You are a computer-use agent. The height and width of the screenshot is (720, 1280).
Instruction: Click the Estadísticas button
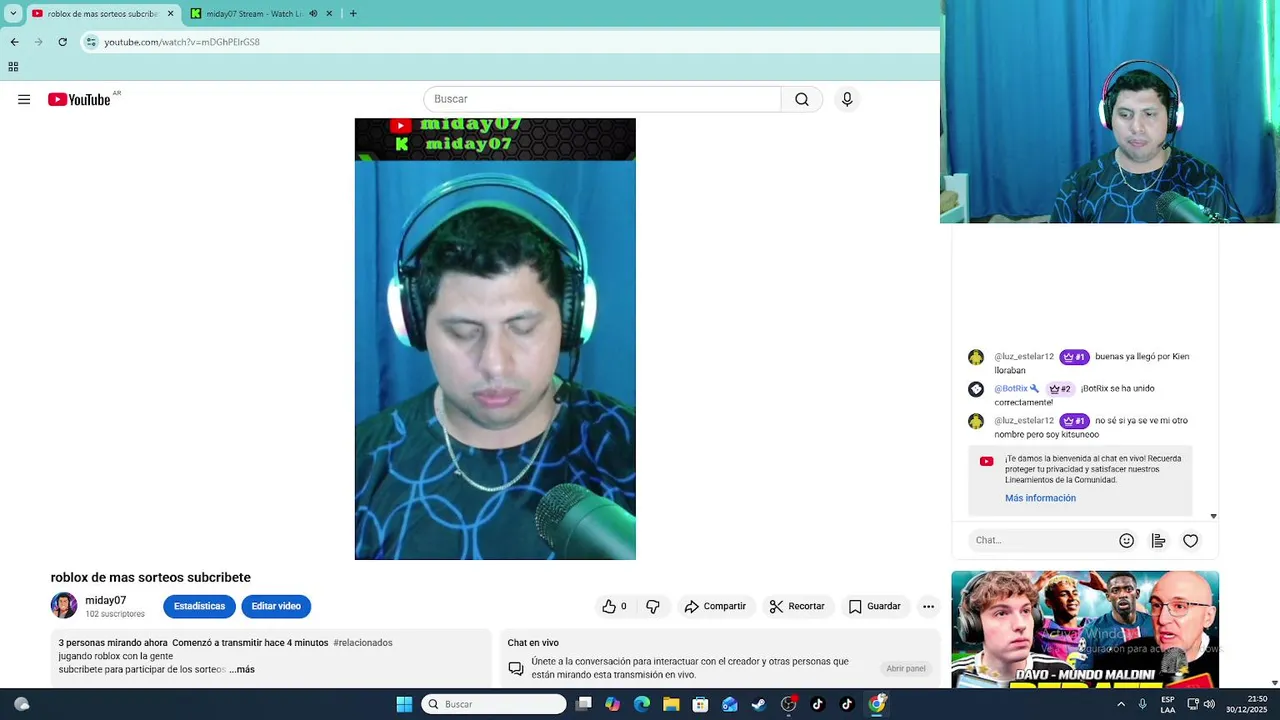click(x=199, y=606)
